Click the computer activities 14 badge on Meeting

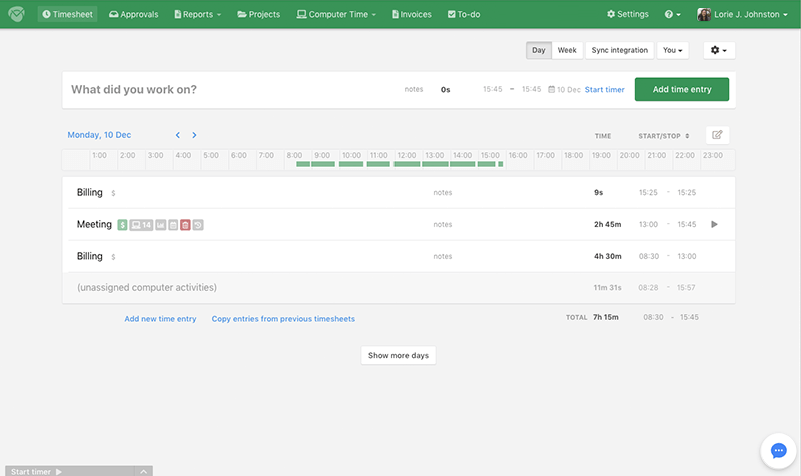141,225
